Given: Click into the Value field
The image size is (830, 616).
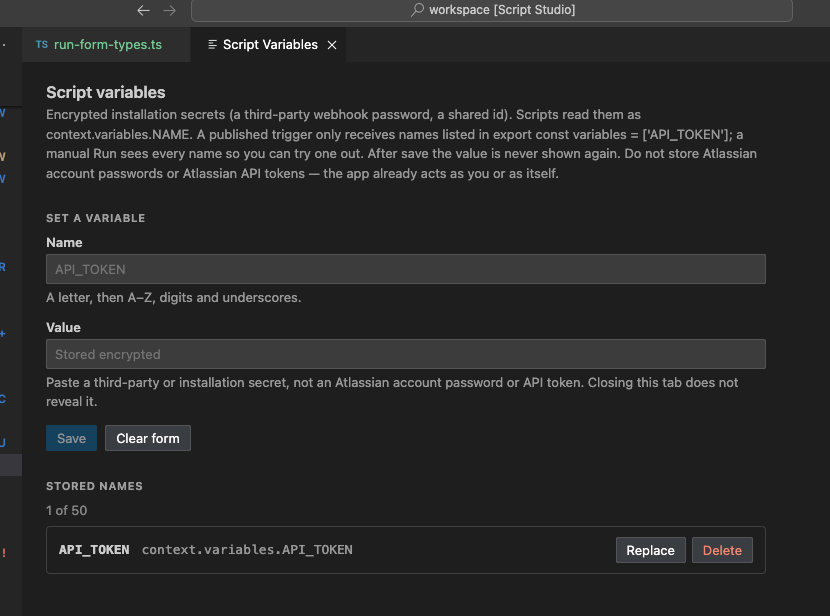Looking at the screenshot, I should point(405,354).
